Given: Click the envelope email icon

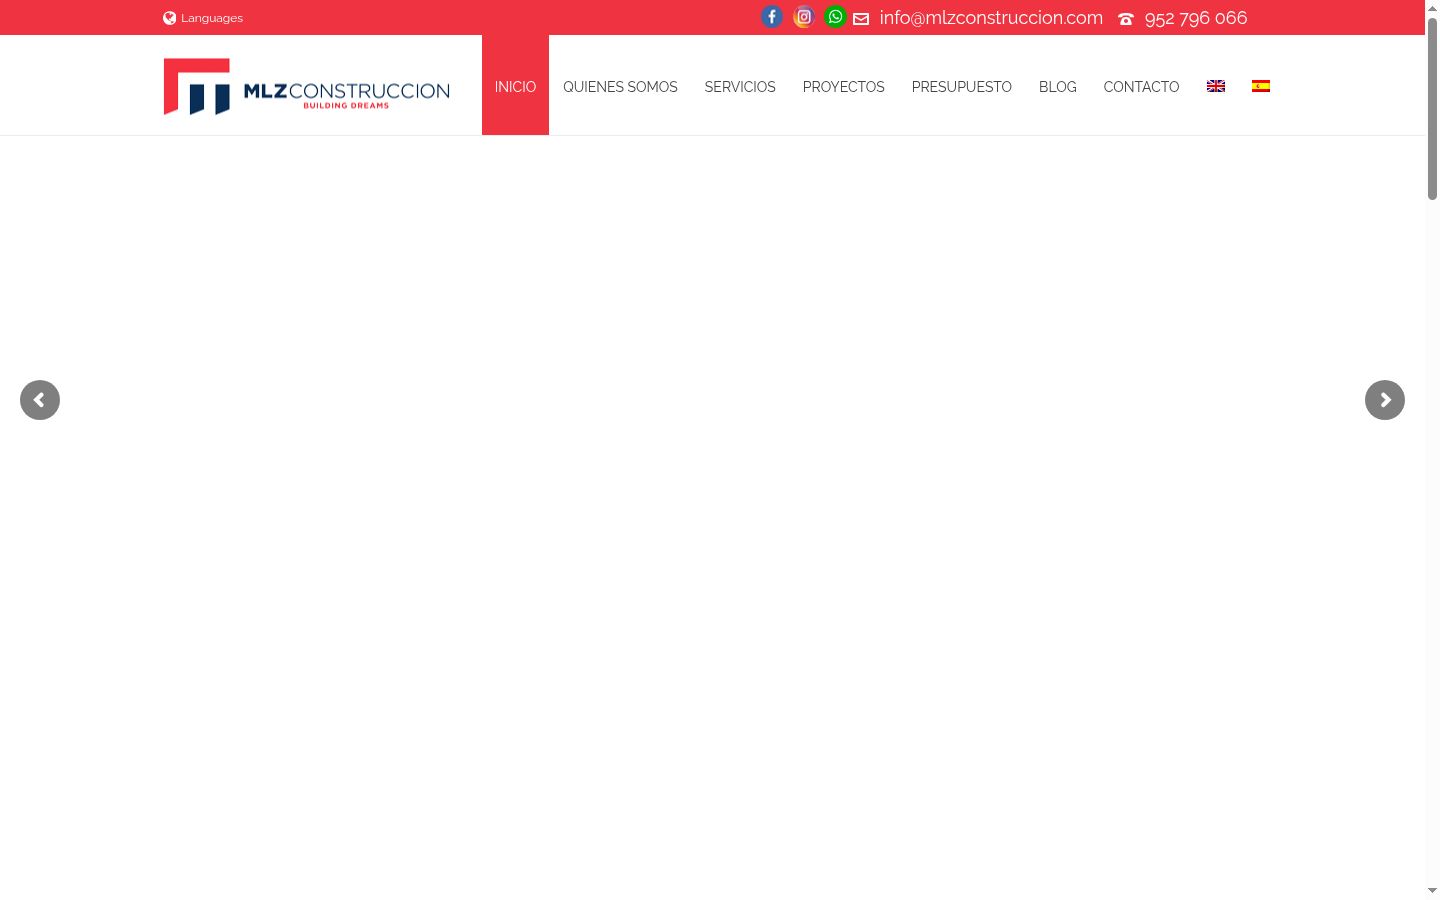Looking at the screenshot, I should click(x=861, y=19).
